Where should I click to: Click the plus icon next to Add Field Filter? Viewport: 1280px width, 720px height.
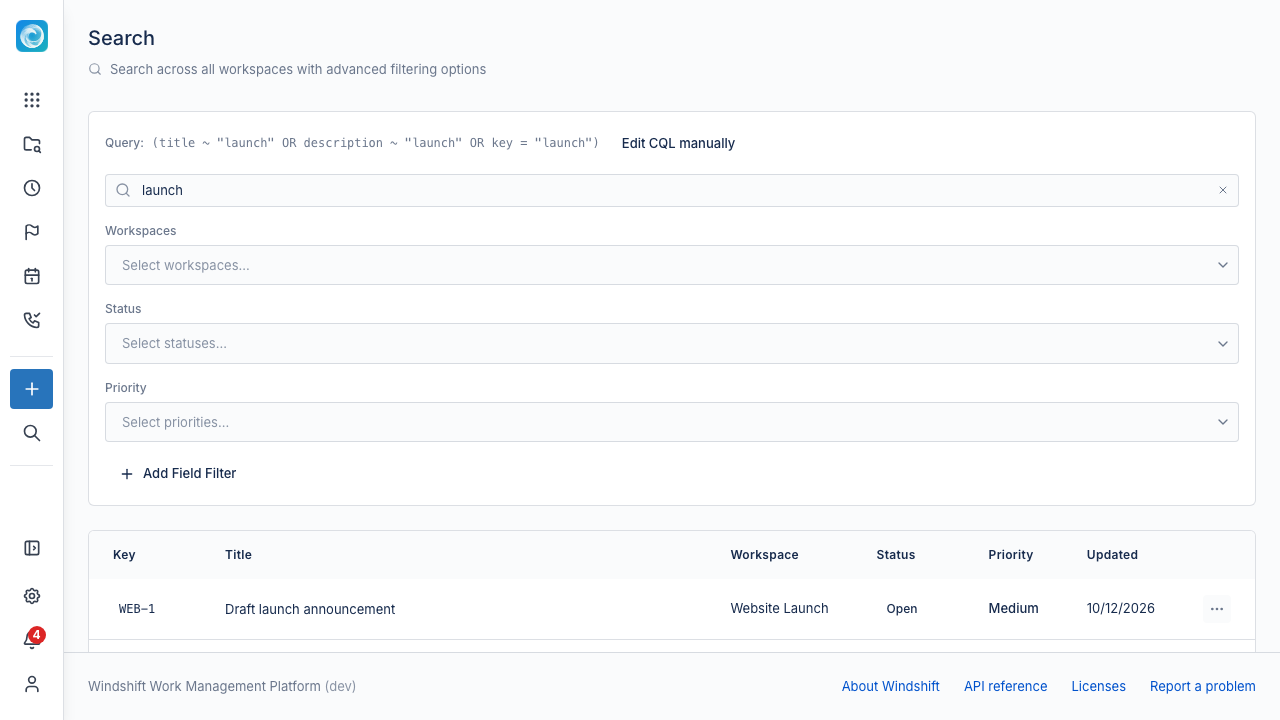127,474
